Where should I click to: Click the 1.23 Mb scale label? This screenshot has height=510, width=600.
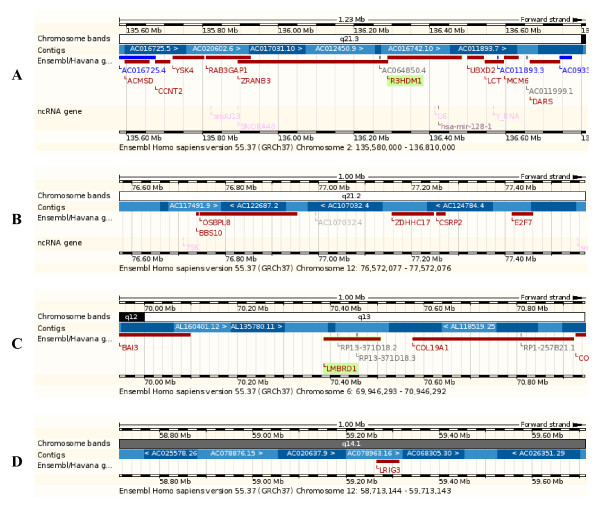351,20
